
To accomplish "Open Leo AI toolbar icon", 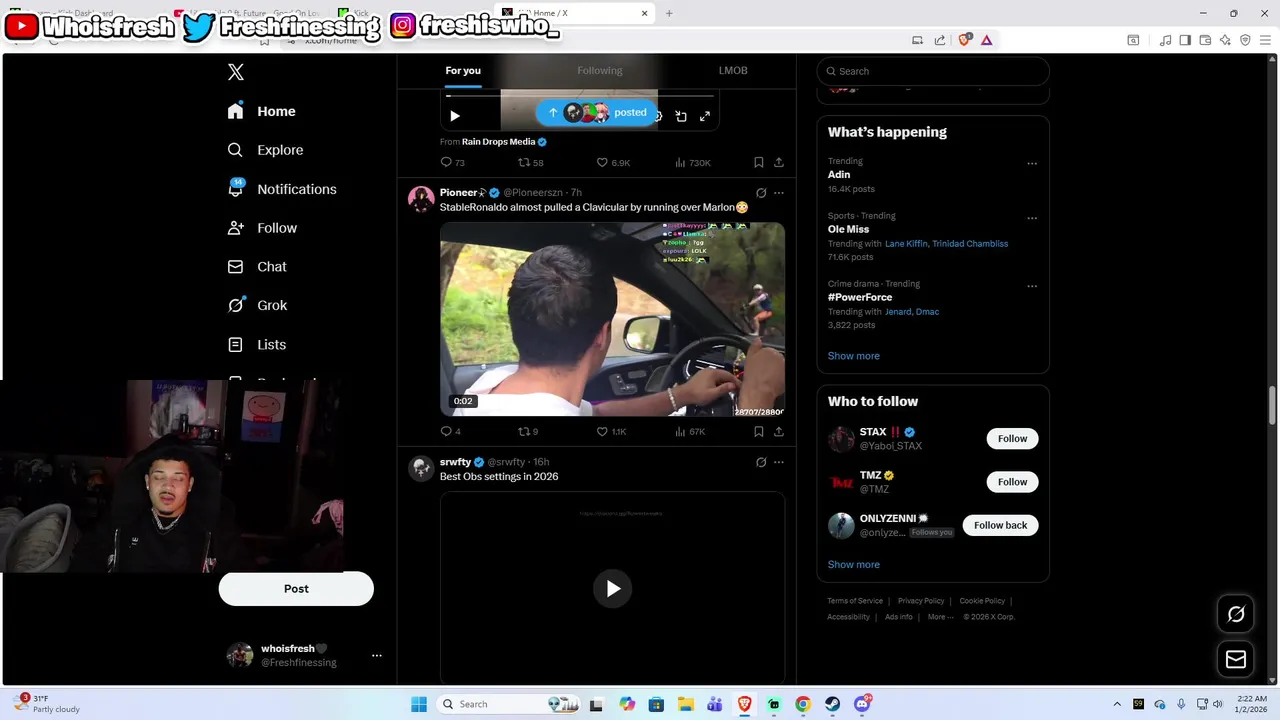I will (x=1225, y=40).
